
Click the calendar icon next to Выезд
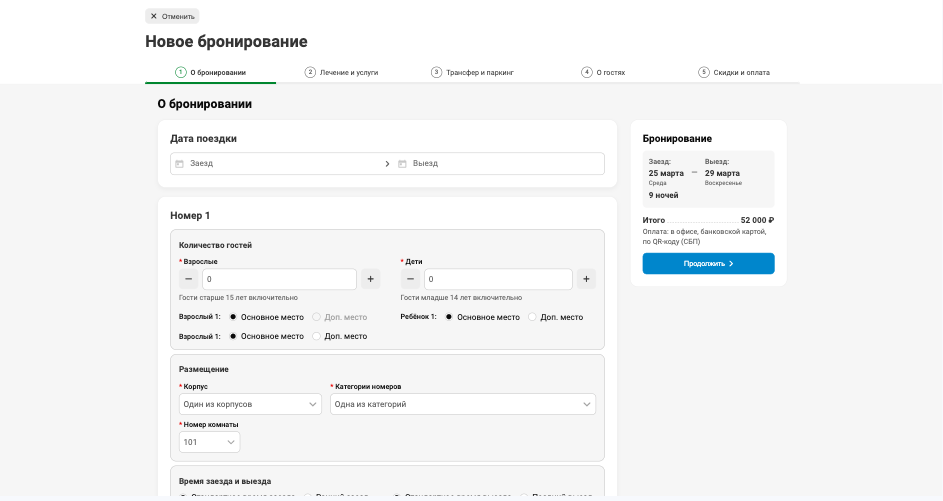tap(402, 164)
